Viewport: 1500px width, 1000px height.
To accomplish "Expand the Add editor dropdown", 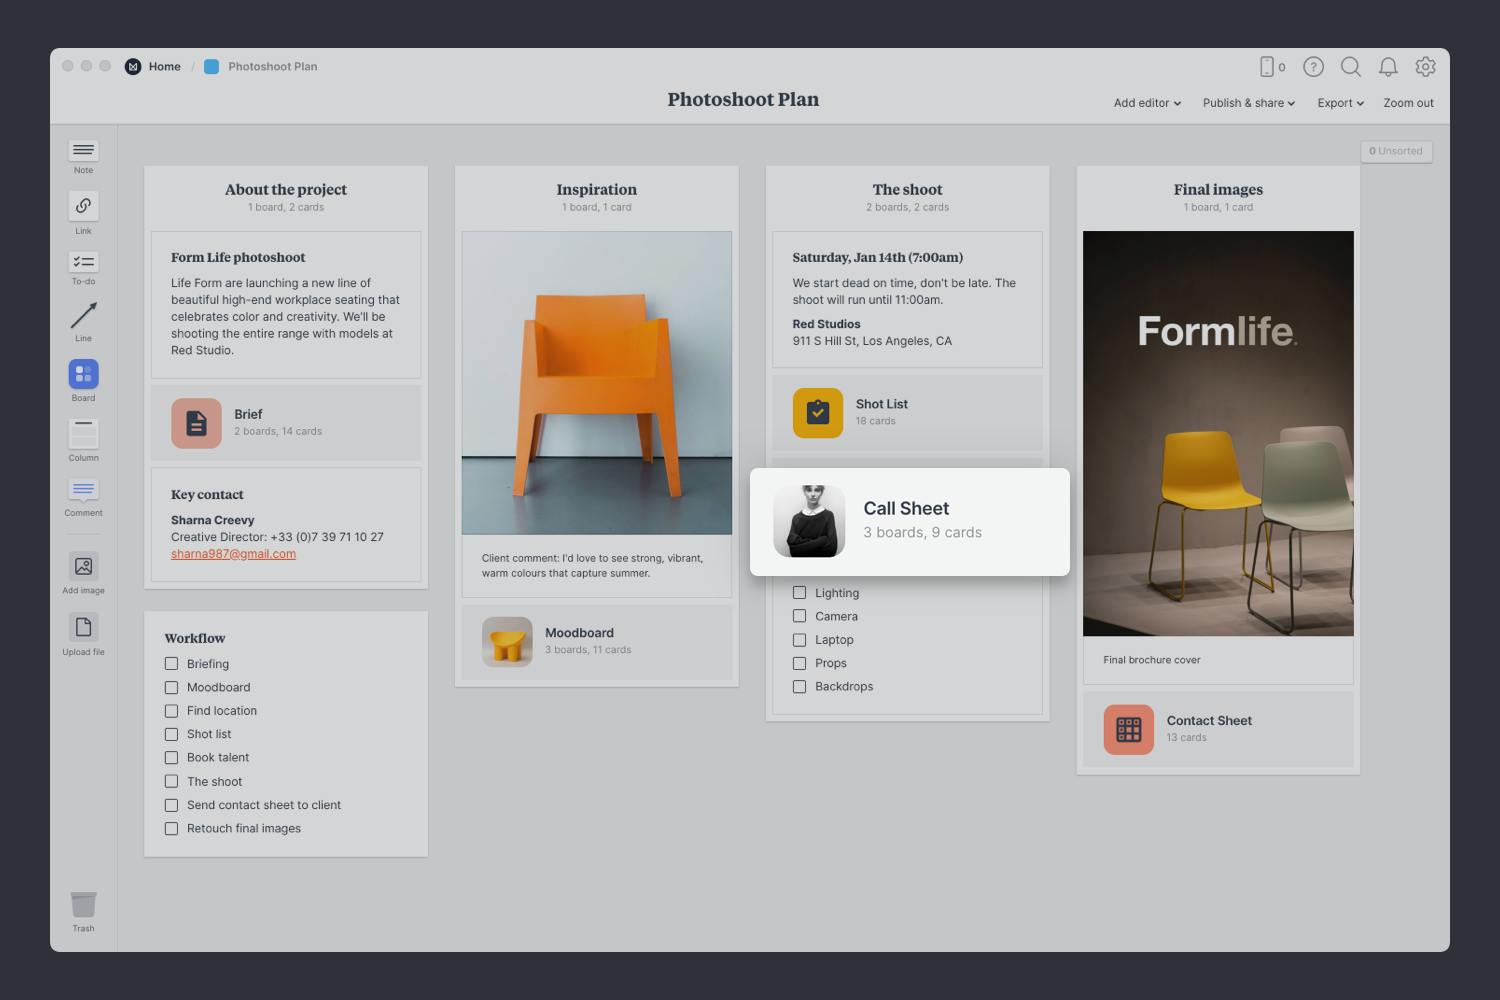I will (x=1147, y=103).
